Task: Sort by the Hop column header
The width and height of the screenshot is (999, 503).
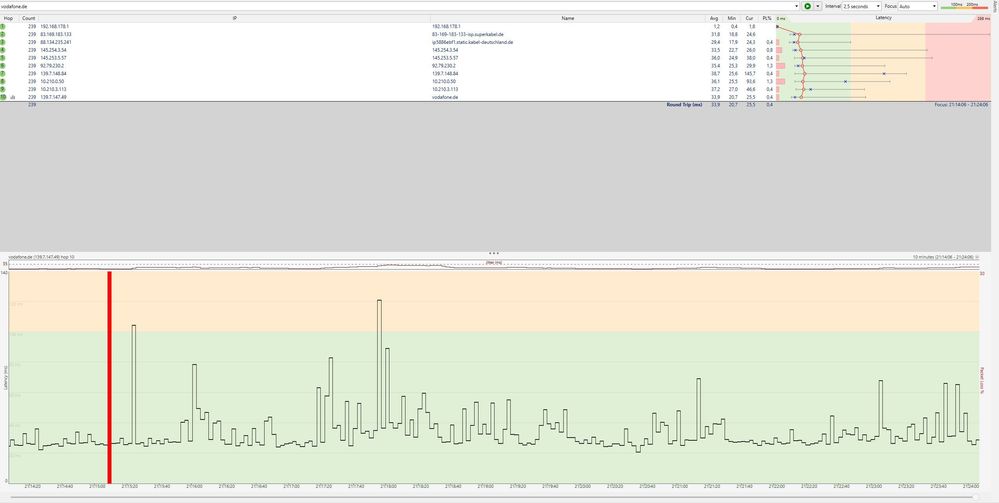Action: 8,18
